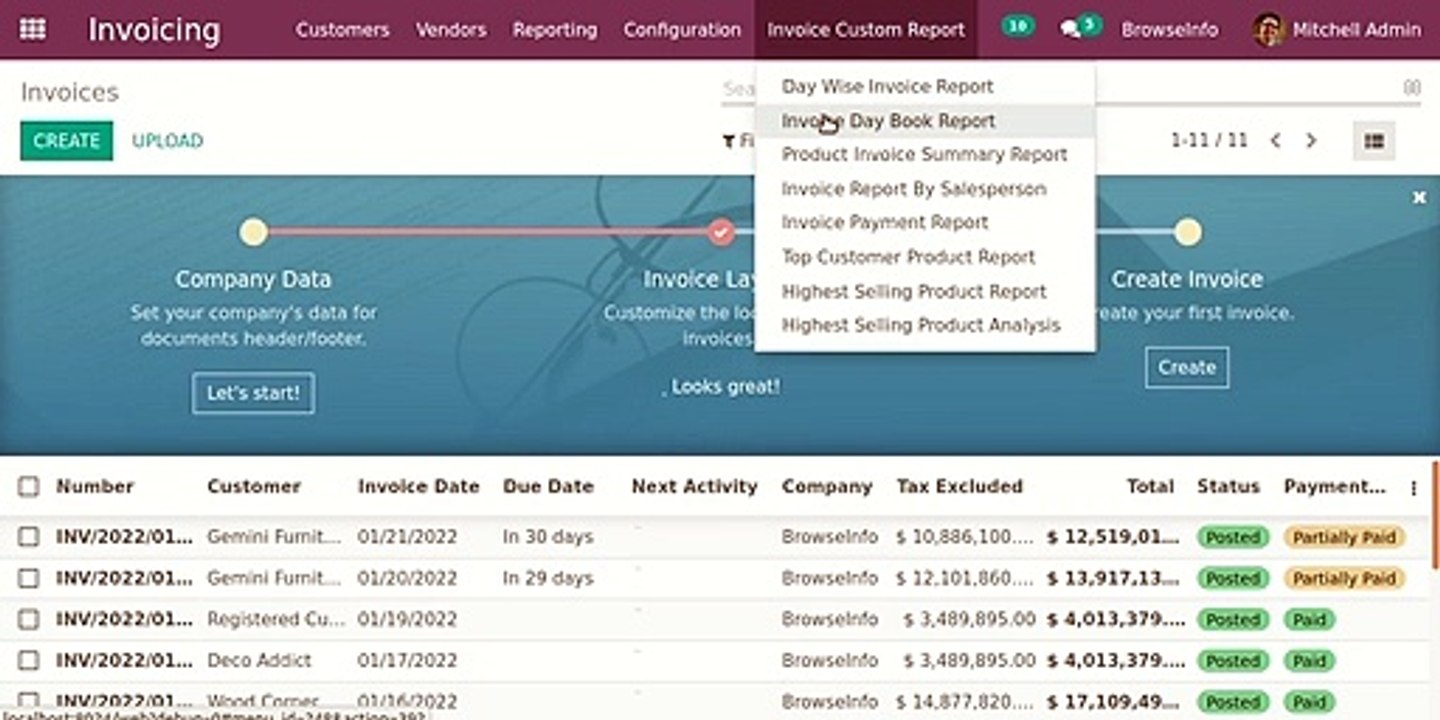Click the Company Data step circle

[x=253, y=232]
